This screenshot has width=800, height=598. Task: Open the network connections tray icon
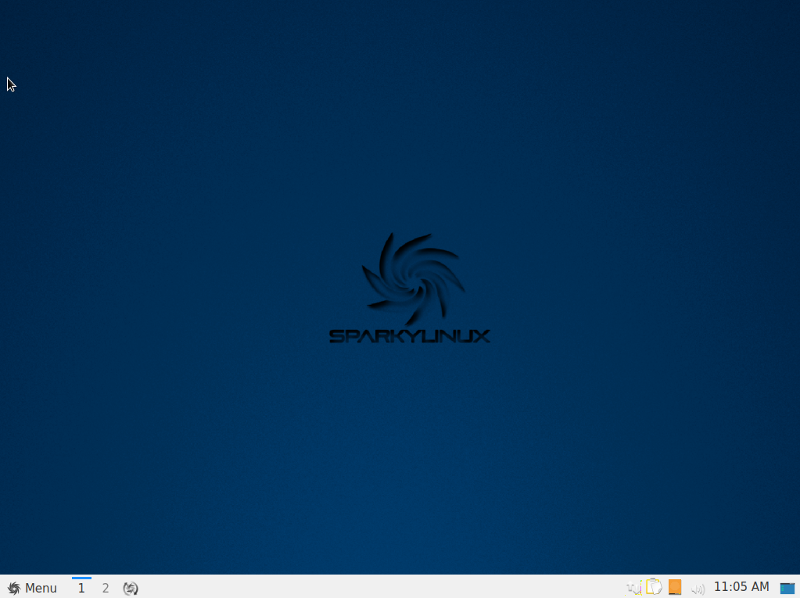[633, 588]
